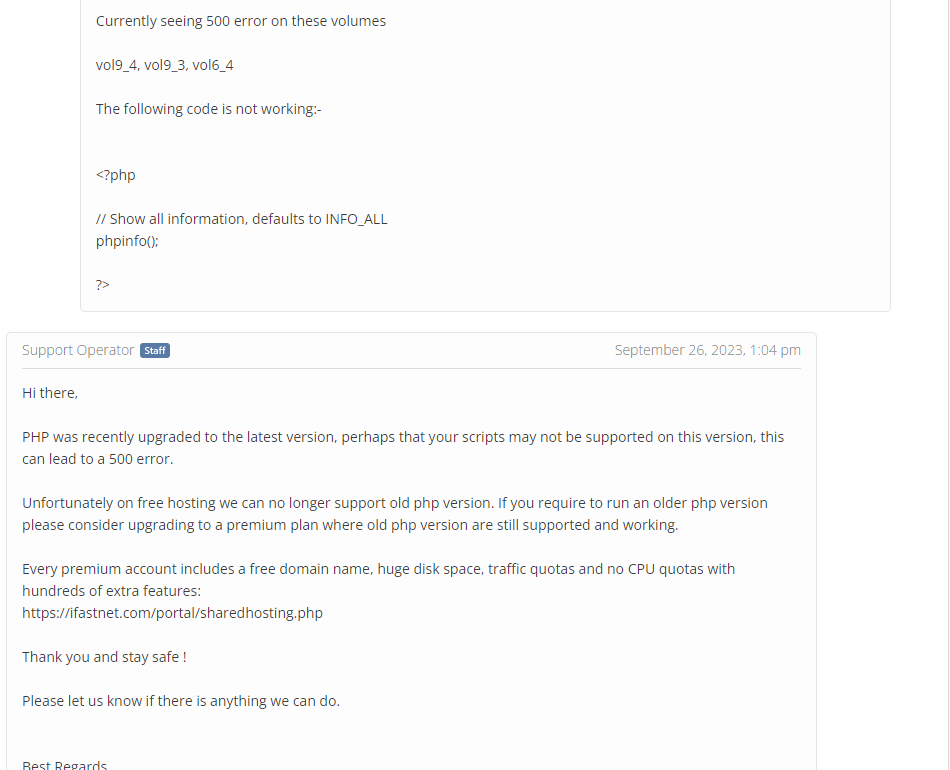Image resolution: width=950 pixels, height=770 pixels.
Task: Click the "<?php" opening tag line
Action: click(115, 175)
